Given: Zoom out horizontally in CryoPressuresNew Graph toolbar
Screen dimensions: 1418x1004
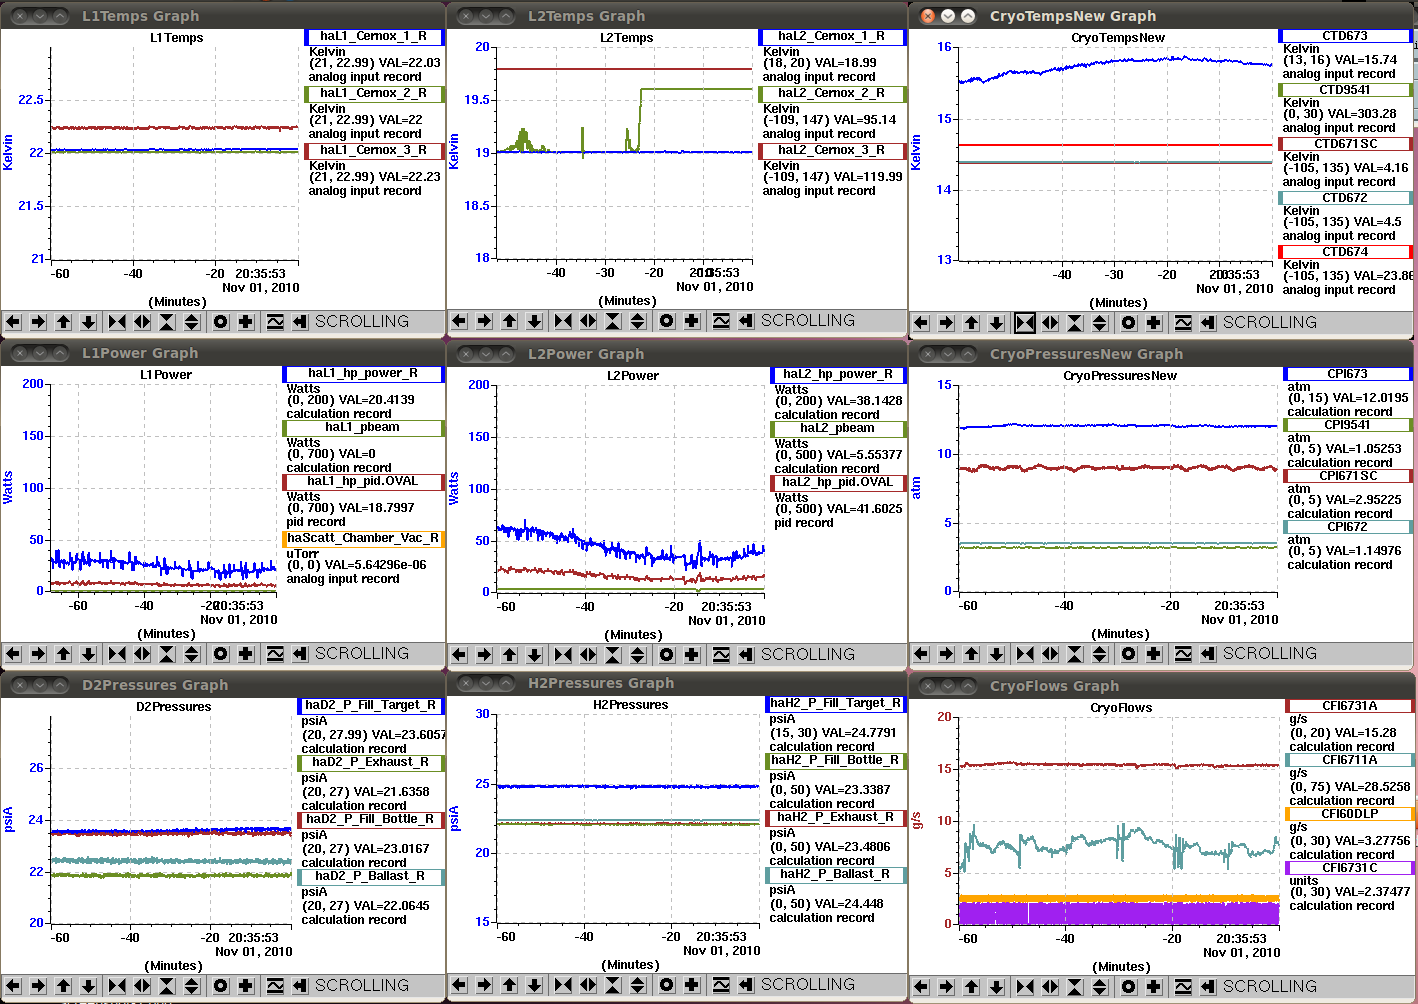Looking at the screenshot, I should click(x=1050, y=654).
